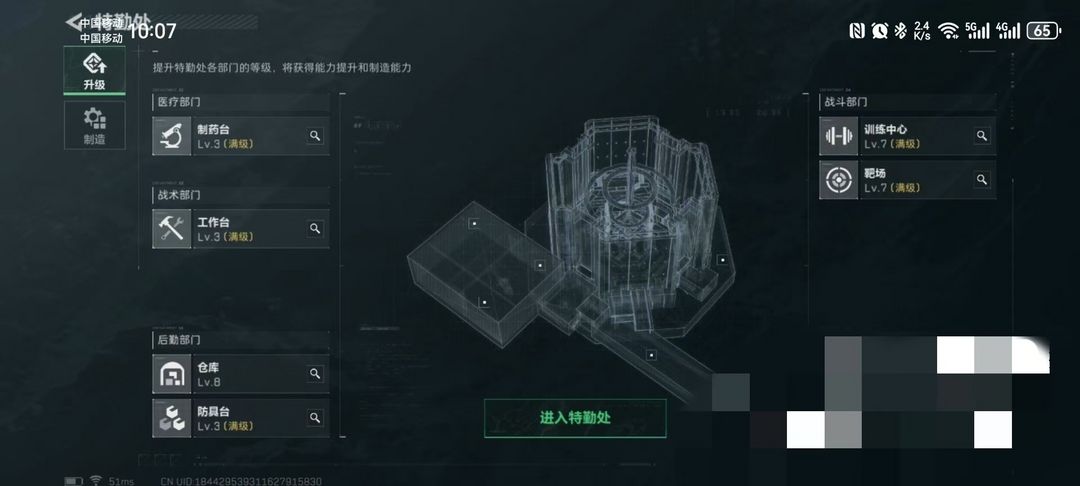
Task: Click the 进入特勤处 button
Action: (x=575, y=418)
